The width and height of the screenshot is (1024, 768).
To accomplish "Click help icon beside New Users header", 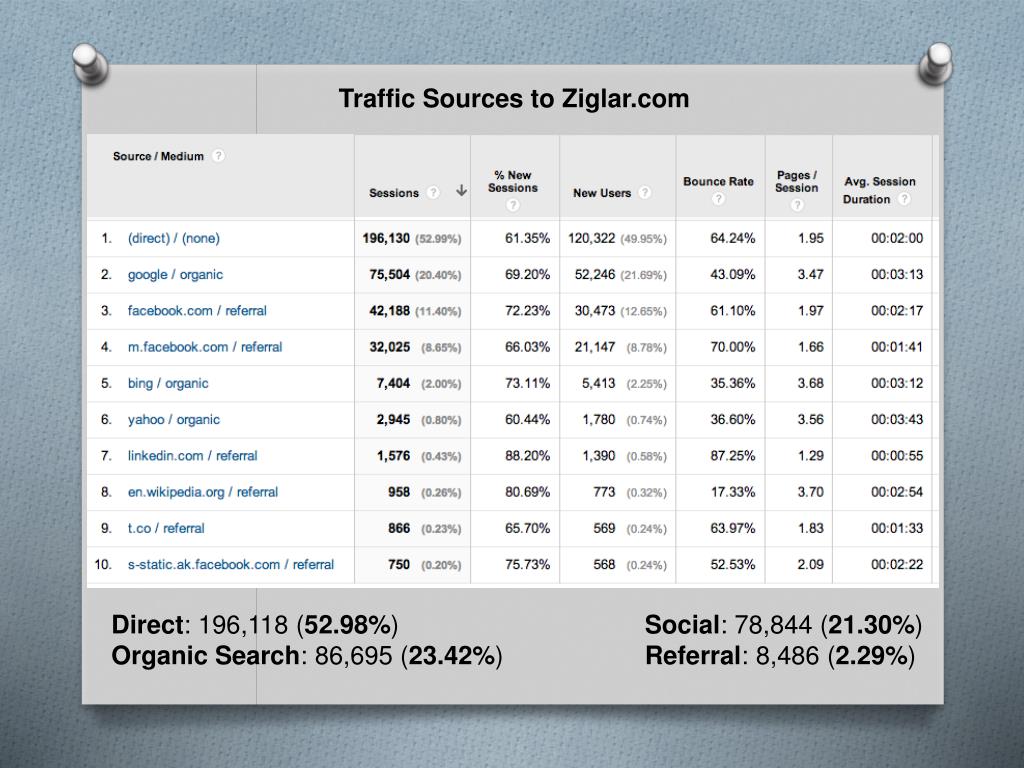I will coord(645,193).
